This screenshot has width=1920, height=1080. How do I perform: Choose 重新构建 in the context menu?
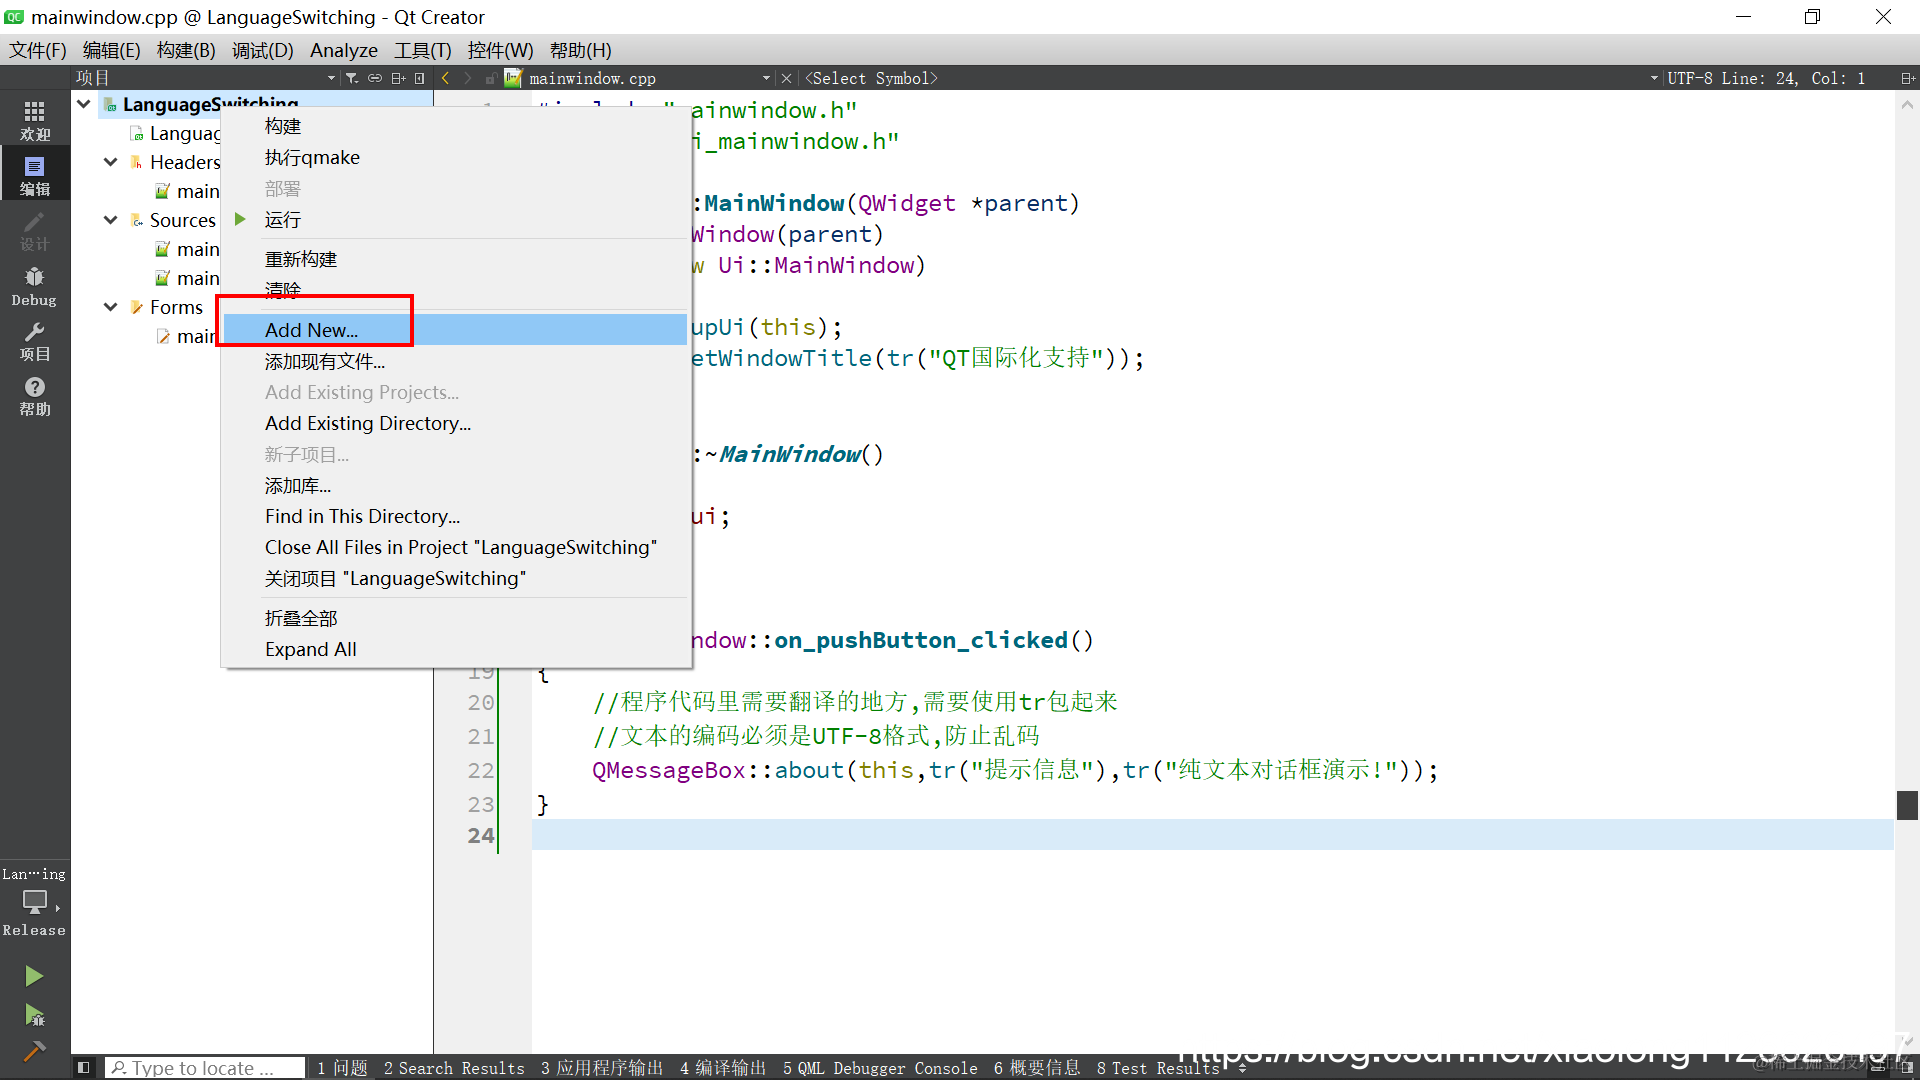pyautogui.click(x=456, y=259)
